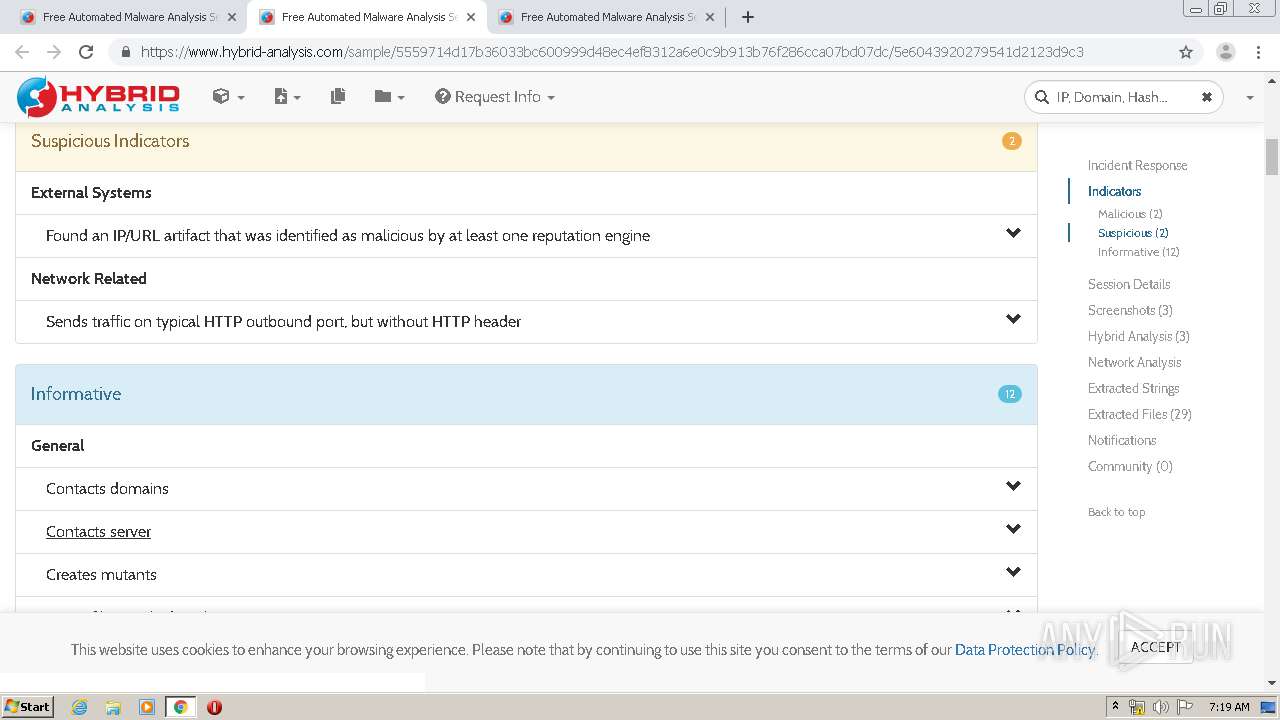Open the dropdown caret beside search box
Screen dimensions: 1280x720
[1250, 98]
